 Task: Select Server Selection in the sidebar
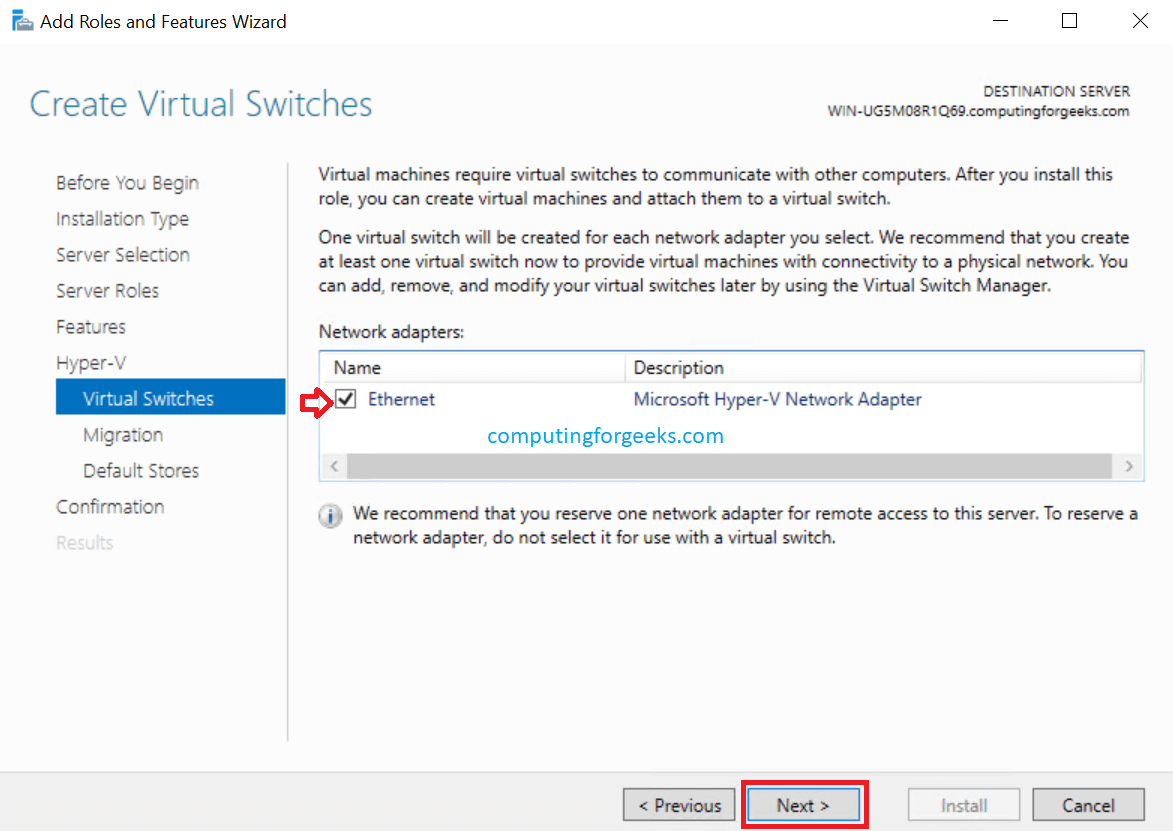pyautogui.click(x=122, y=255)
